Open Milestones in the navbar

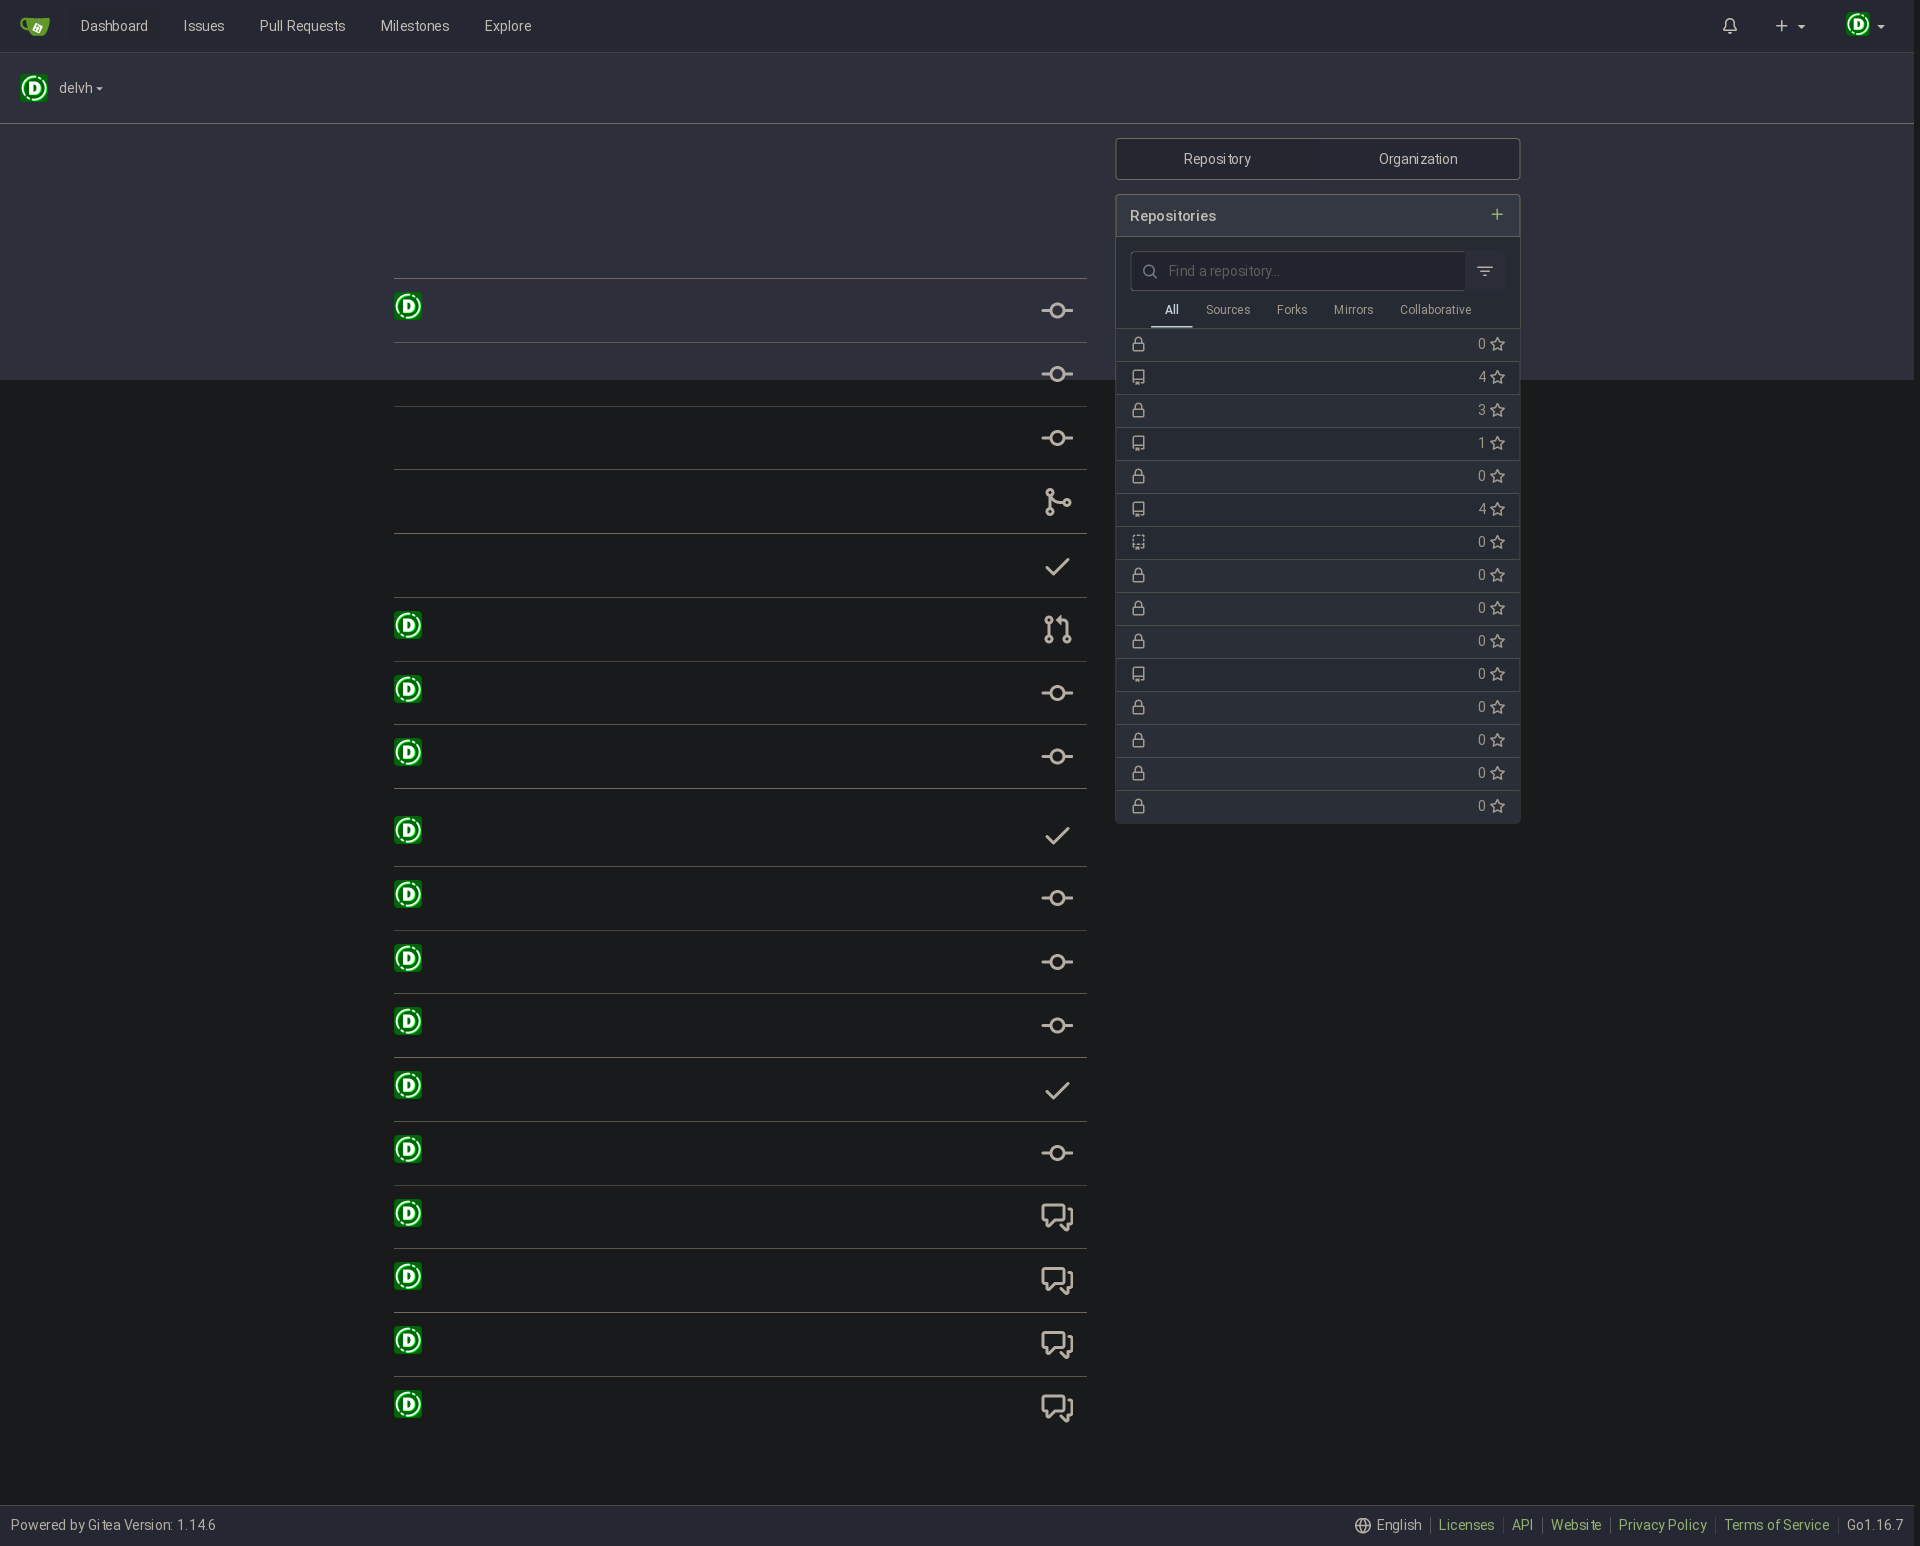click(x=414, y=26)
